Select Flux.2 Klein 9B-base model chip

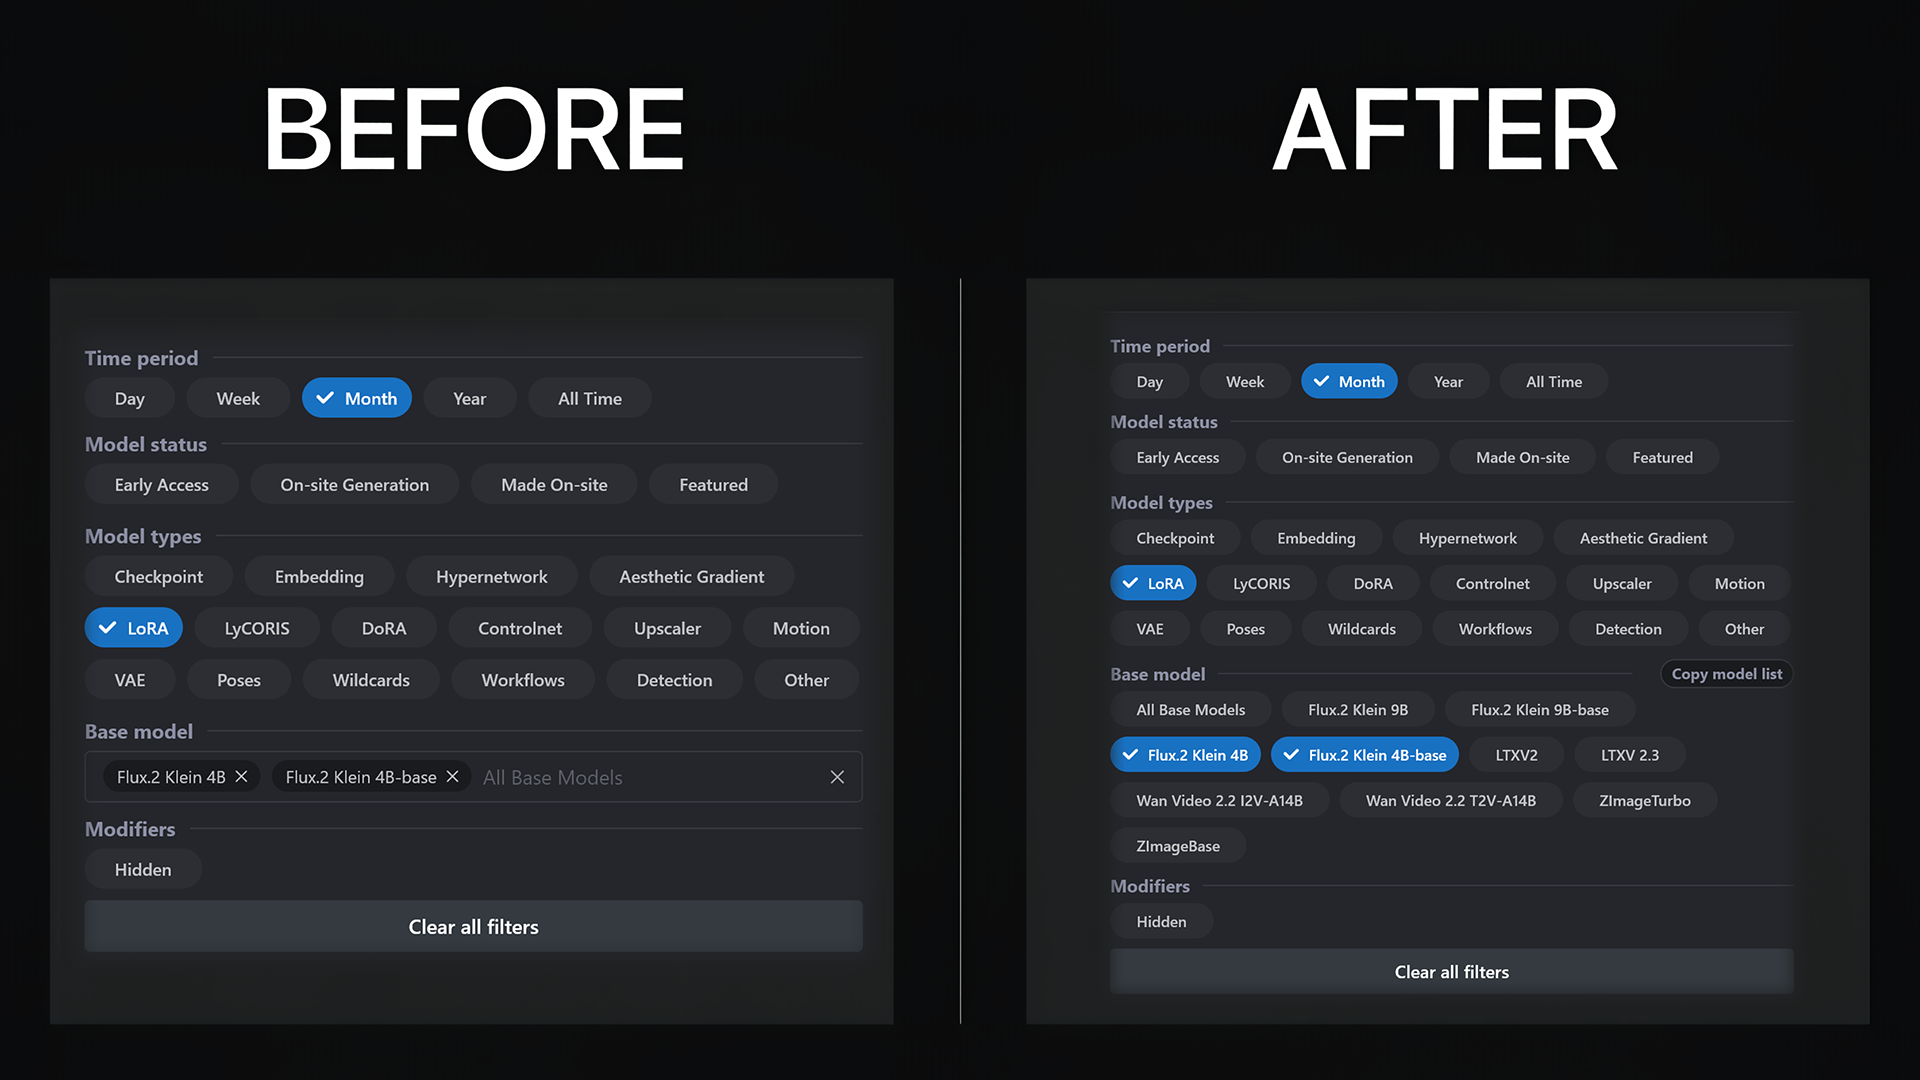click(1540, 709)
